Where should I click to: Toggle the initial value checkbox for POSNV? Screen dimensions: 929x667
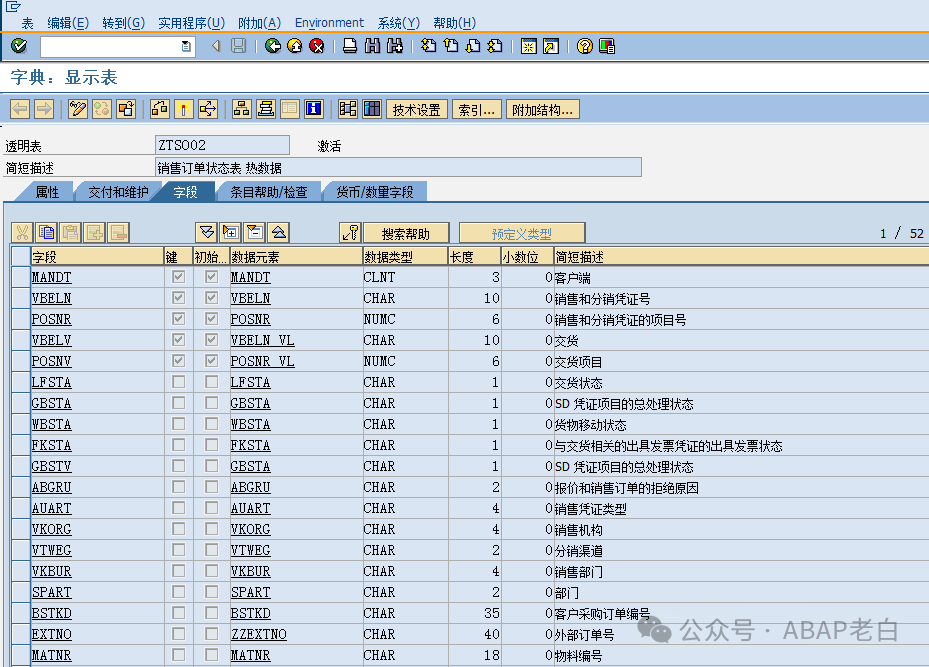[212, 361]
